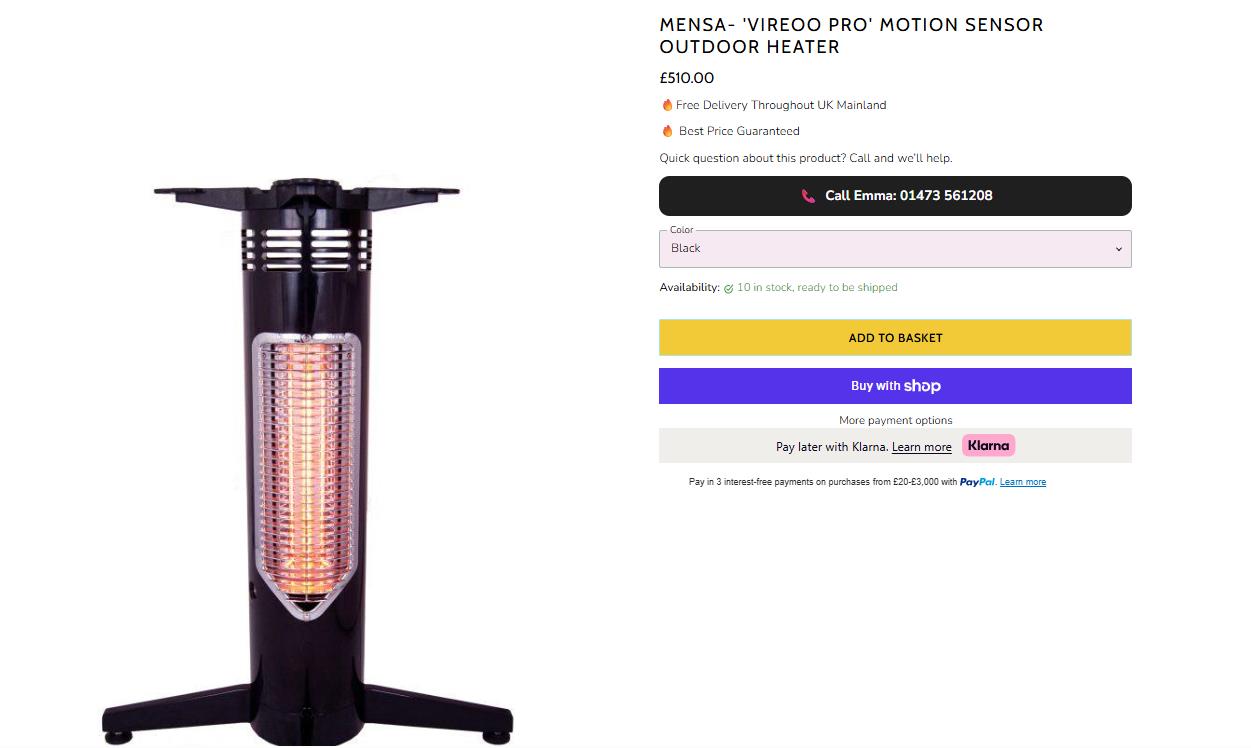Open More payment options
This screenshot has height=748, width=1251.
[x=895, y=420]
